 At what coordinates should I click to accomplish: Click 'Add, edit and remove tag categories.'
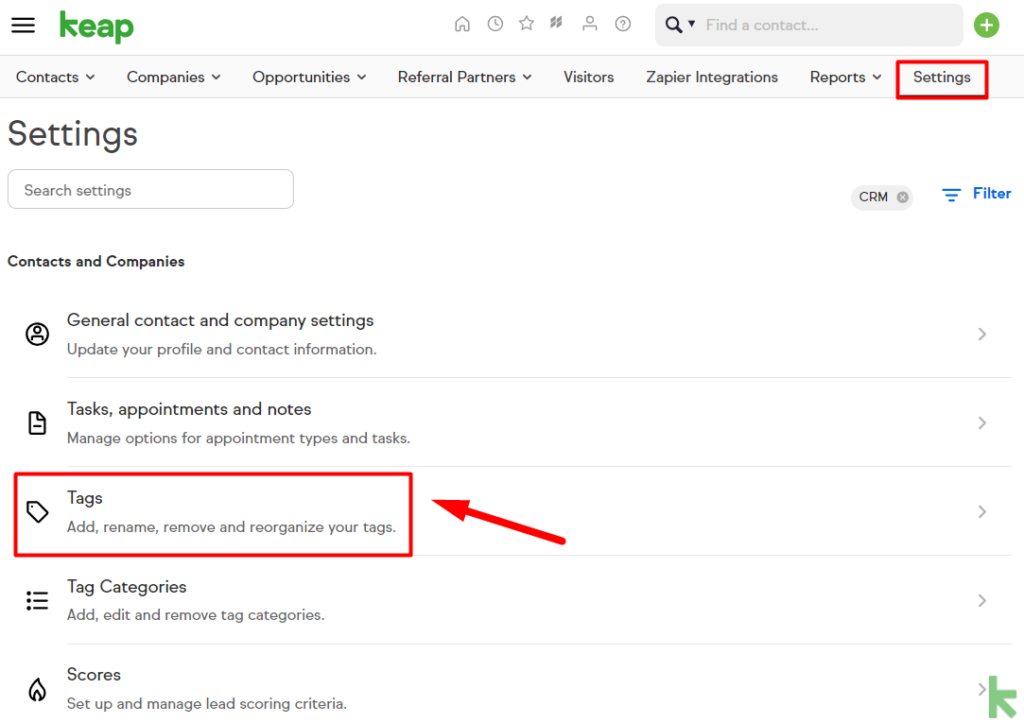pos(195,615)
